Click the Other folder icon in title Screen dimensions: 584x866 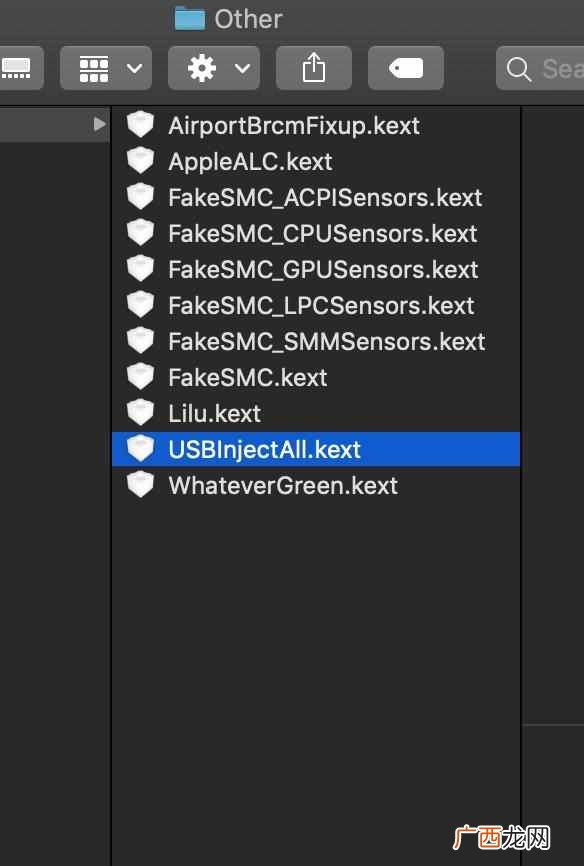190,19
